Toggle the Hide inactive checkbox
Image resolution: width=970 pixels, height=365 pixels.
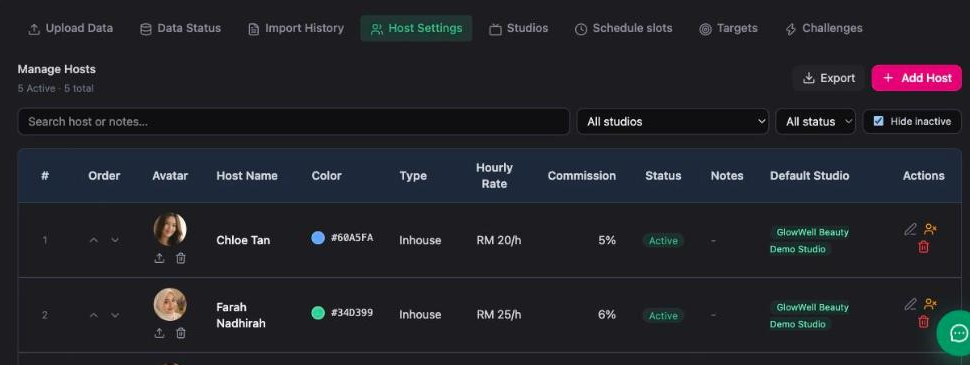coord(878,121)
